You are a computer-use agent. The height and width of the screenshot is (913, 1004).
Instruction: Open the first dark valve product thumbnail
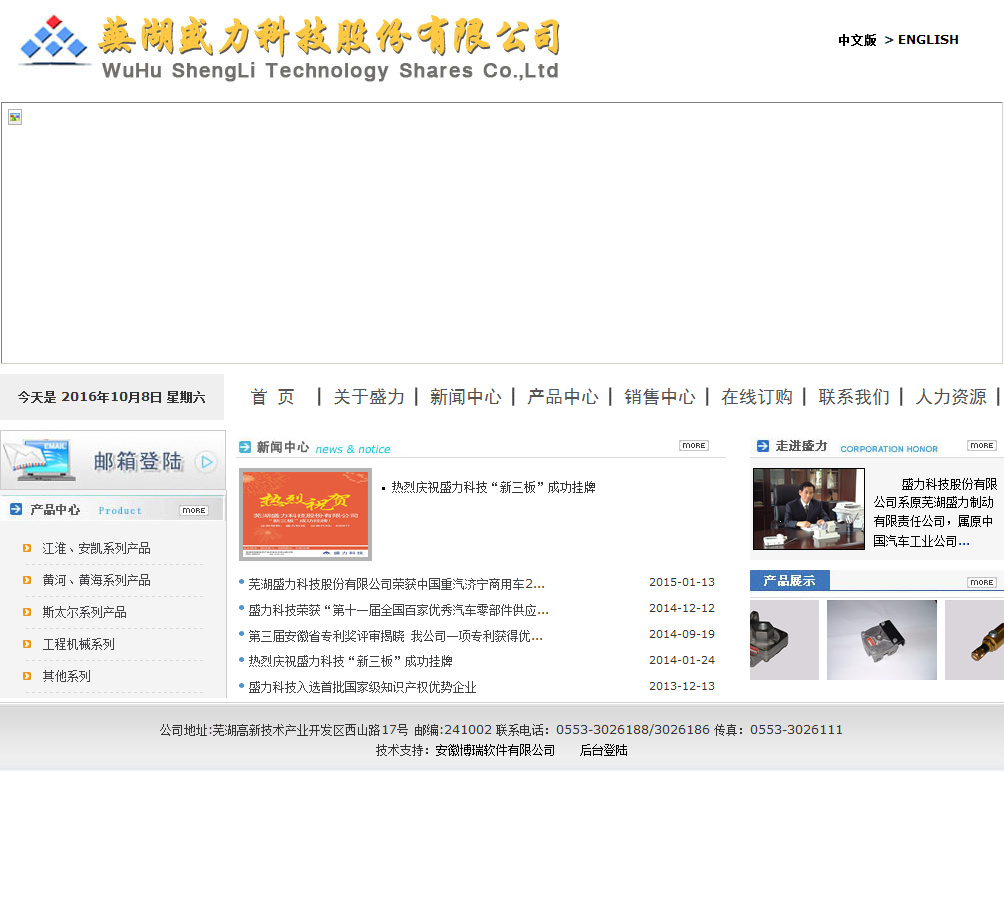tap(784, 640)
